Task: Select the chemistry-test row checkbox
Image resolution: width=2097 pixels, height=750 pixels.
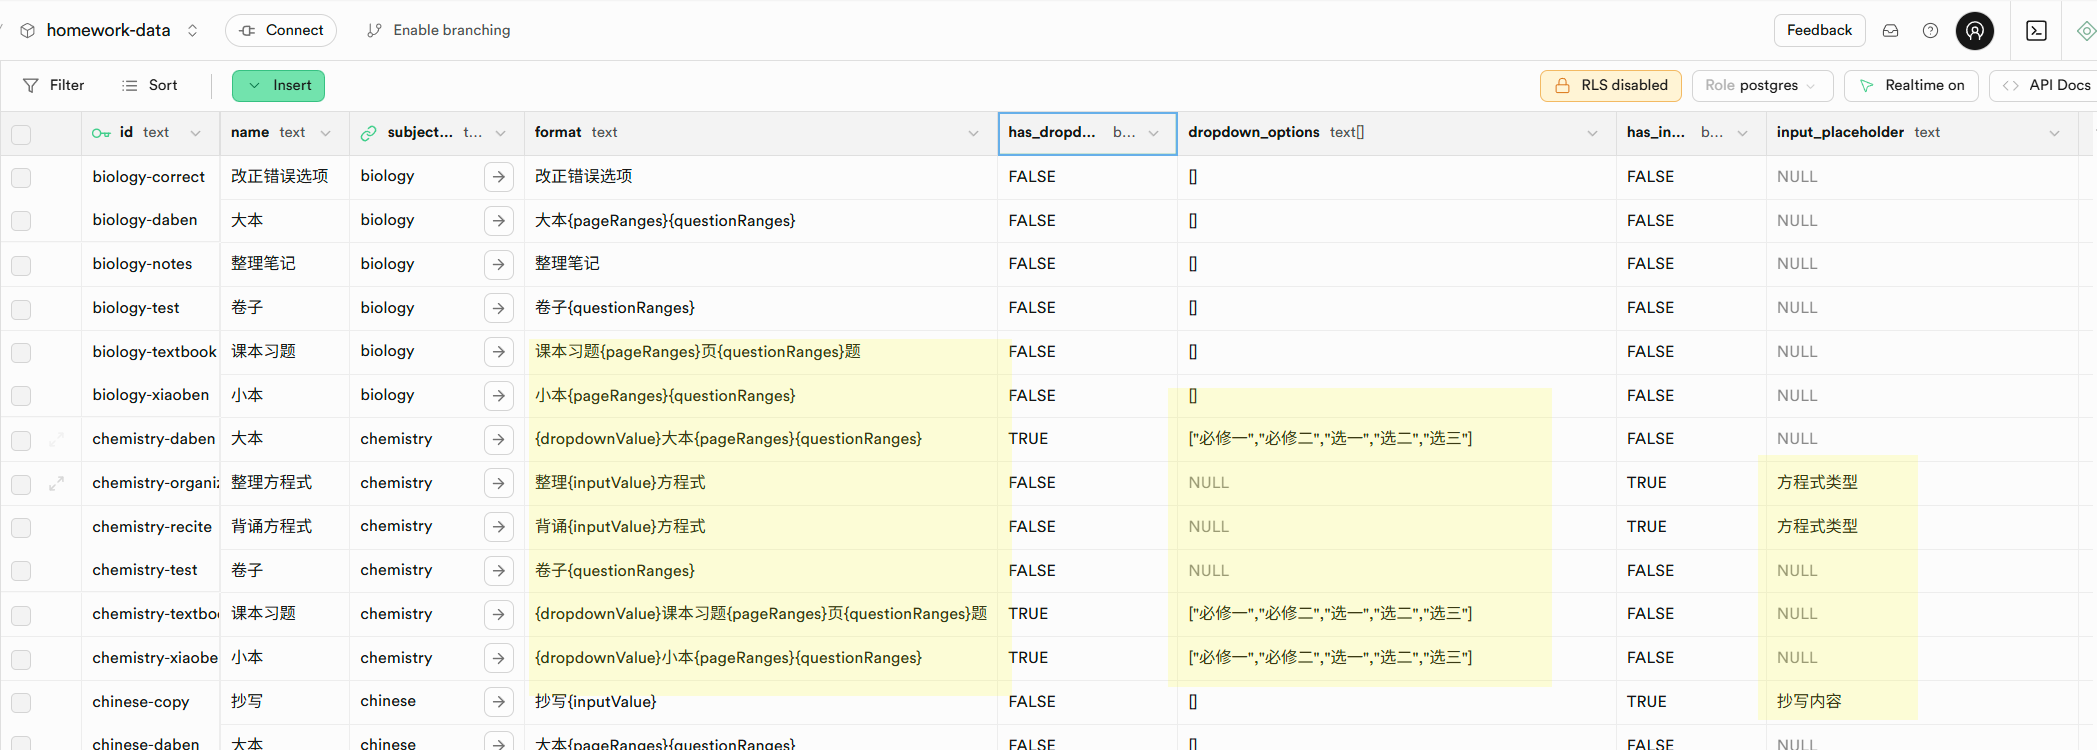Action: (x=21, y=571)
